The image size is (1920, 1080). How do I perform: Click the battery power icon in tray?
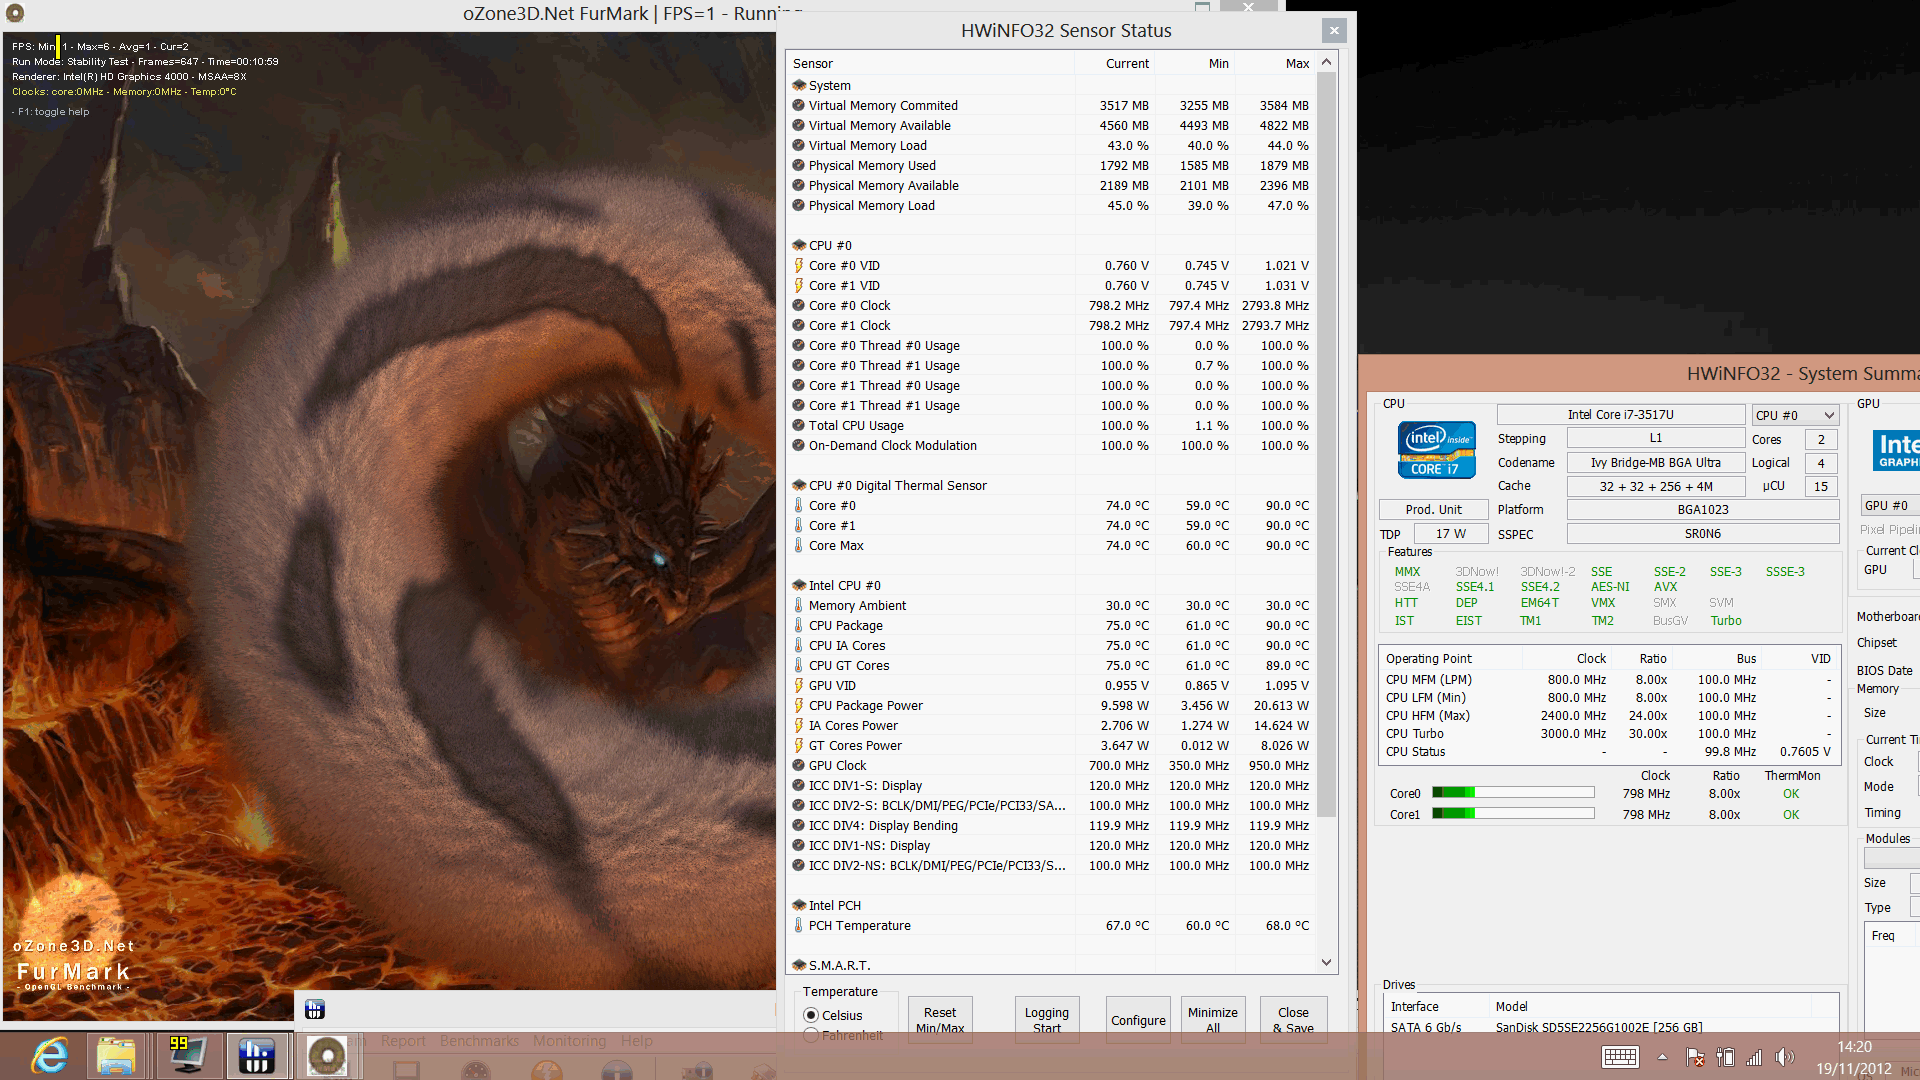(1725, 1057)
